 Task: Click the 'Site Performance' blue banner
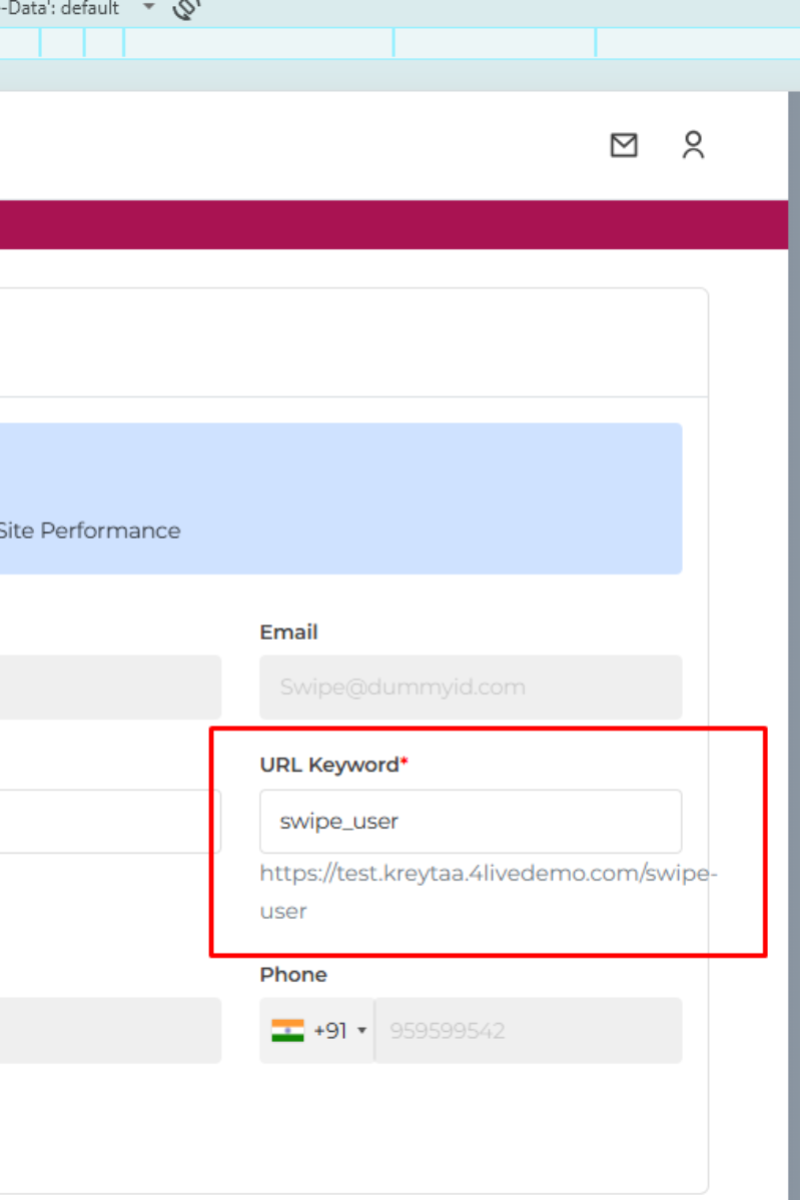pos(340,498)
